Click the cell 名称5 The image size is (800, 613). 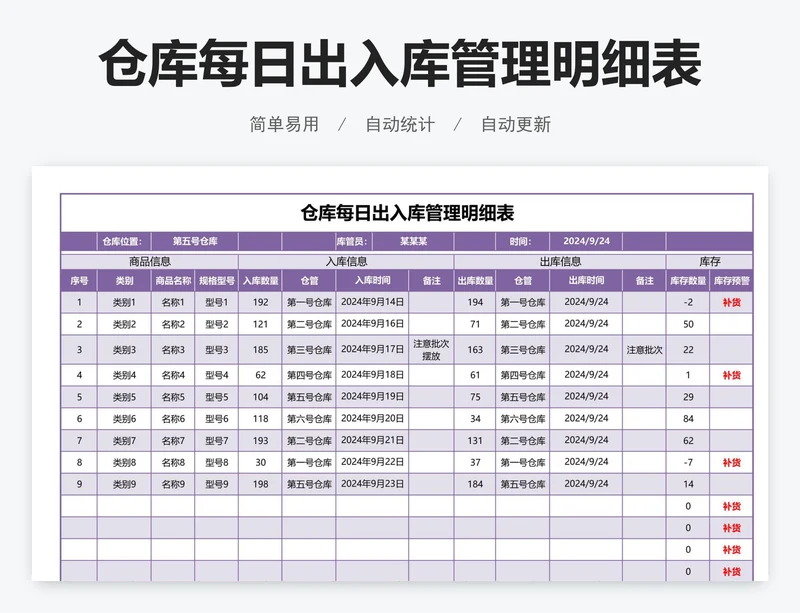click(173, 397)
